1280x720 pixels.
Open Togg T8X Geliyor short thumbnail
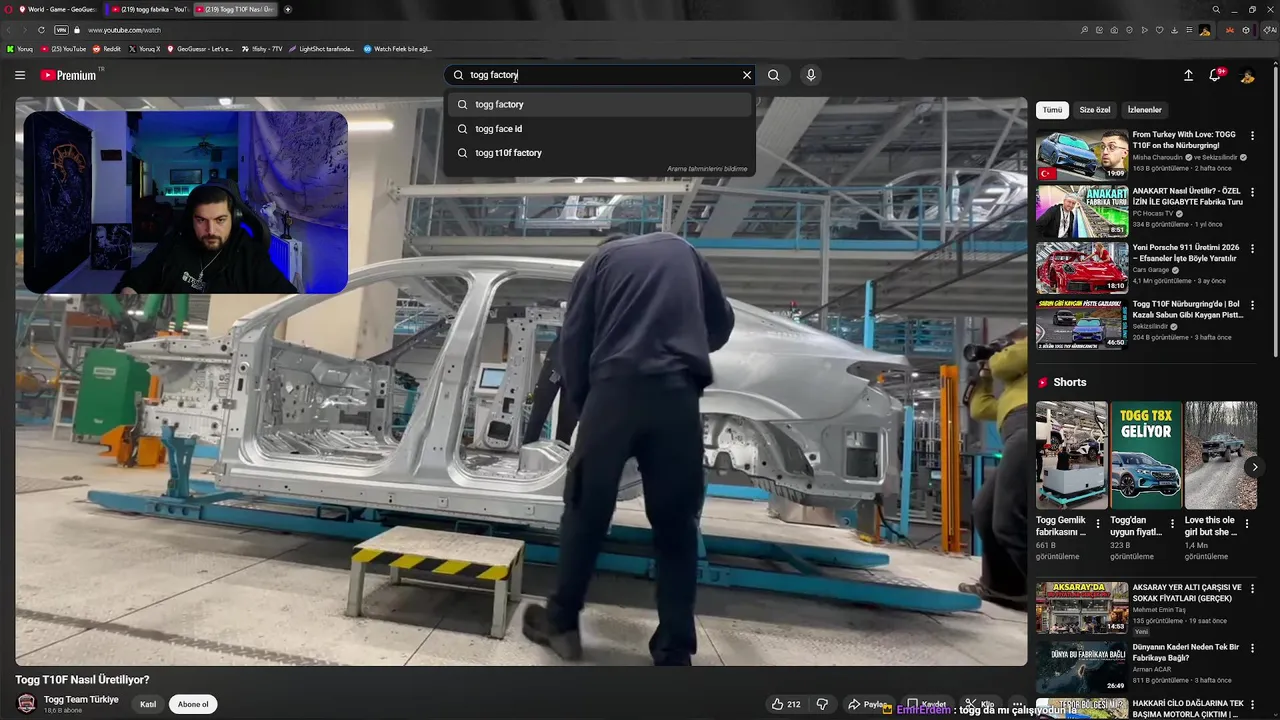click(1146, 455)
